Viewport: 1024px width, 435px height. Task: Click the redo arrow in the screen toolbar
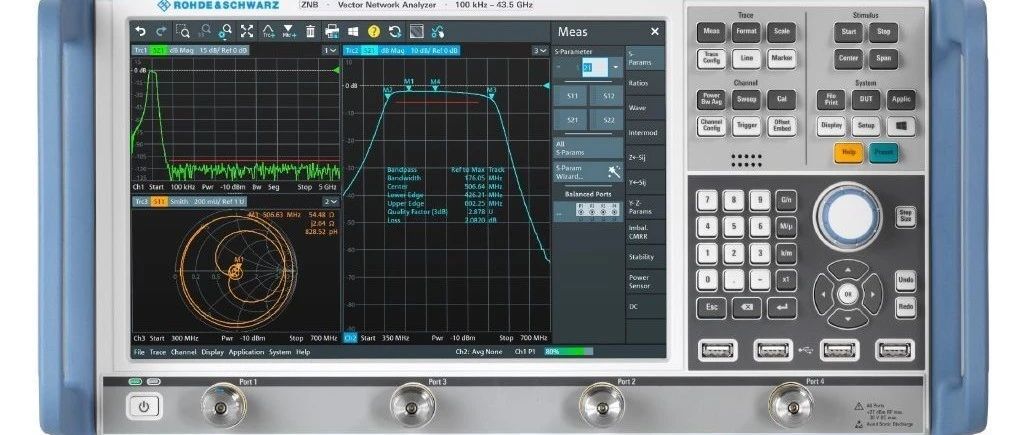click(161, 31)
